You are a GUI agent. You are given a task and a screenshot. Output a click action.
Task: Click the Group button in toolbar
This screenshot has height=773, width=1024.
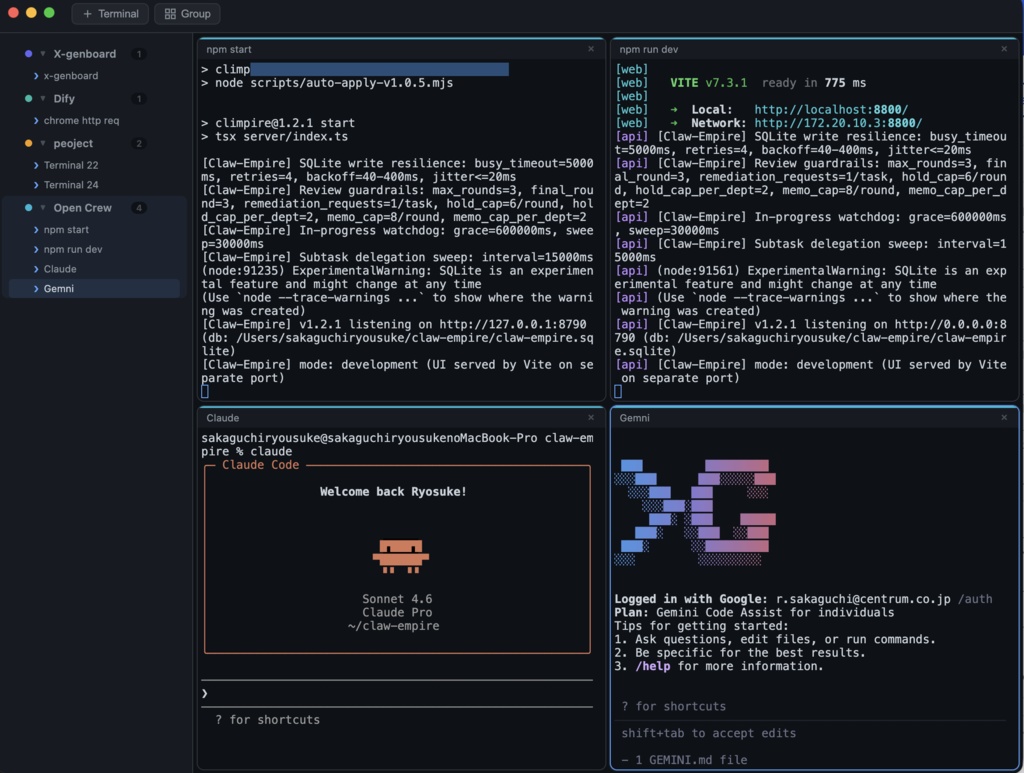[187, 14]
